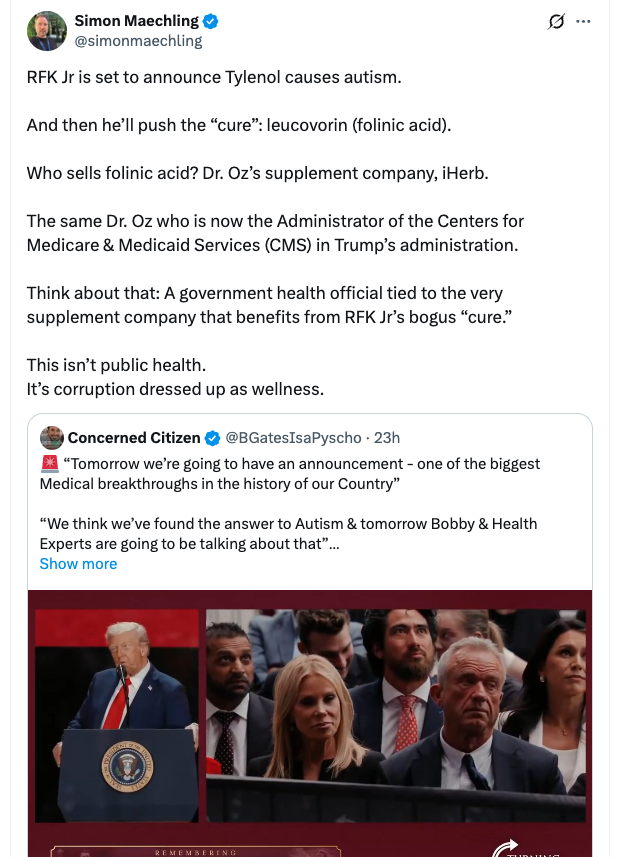This screenshot has width=617, height=857.
Task: Click Simon Maechling's profile avatar
Action: pos(46,31)
